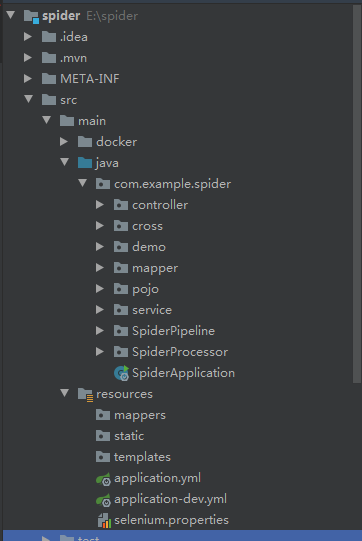Click the .mvn folder icon

click(49, 58)
